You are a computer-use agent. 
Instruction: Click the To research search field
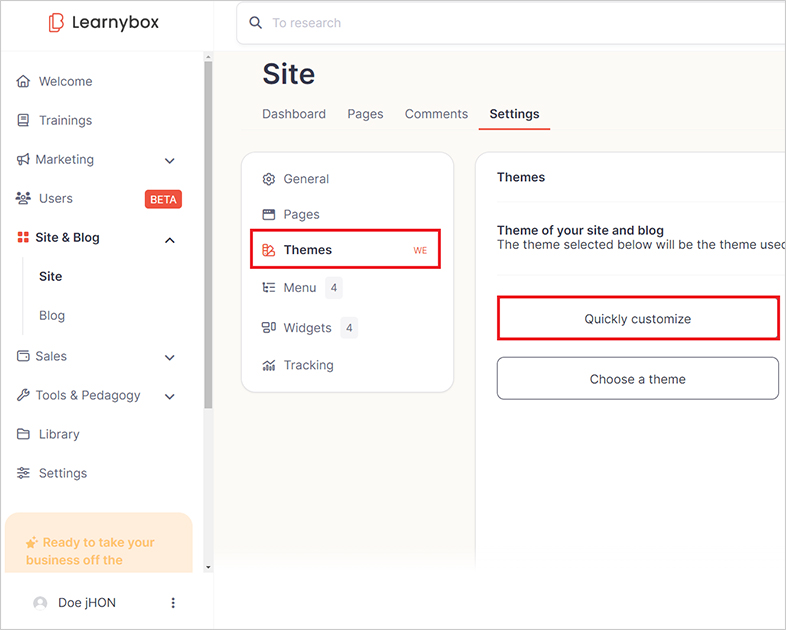[511, 23]
